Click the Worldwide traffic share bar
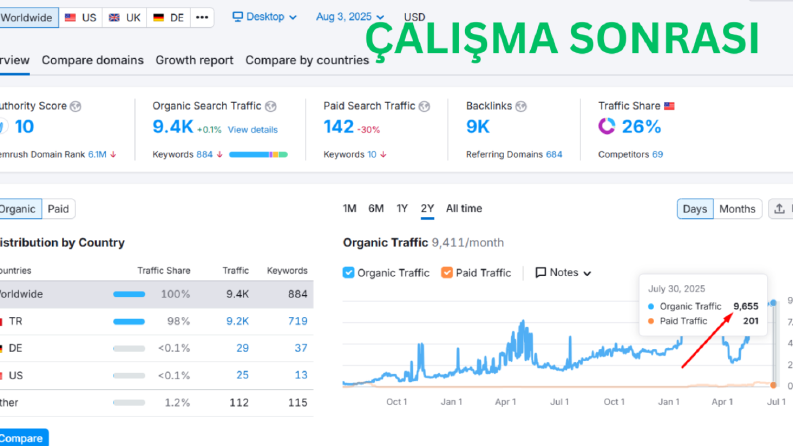This screenshot has height=446, width=793. click(x=129, y=294)
